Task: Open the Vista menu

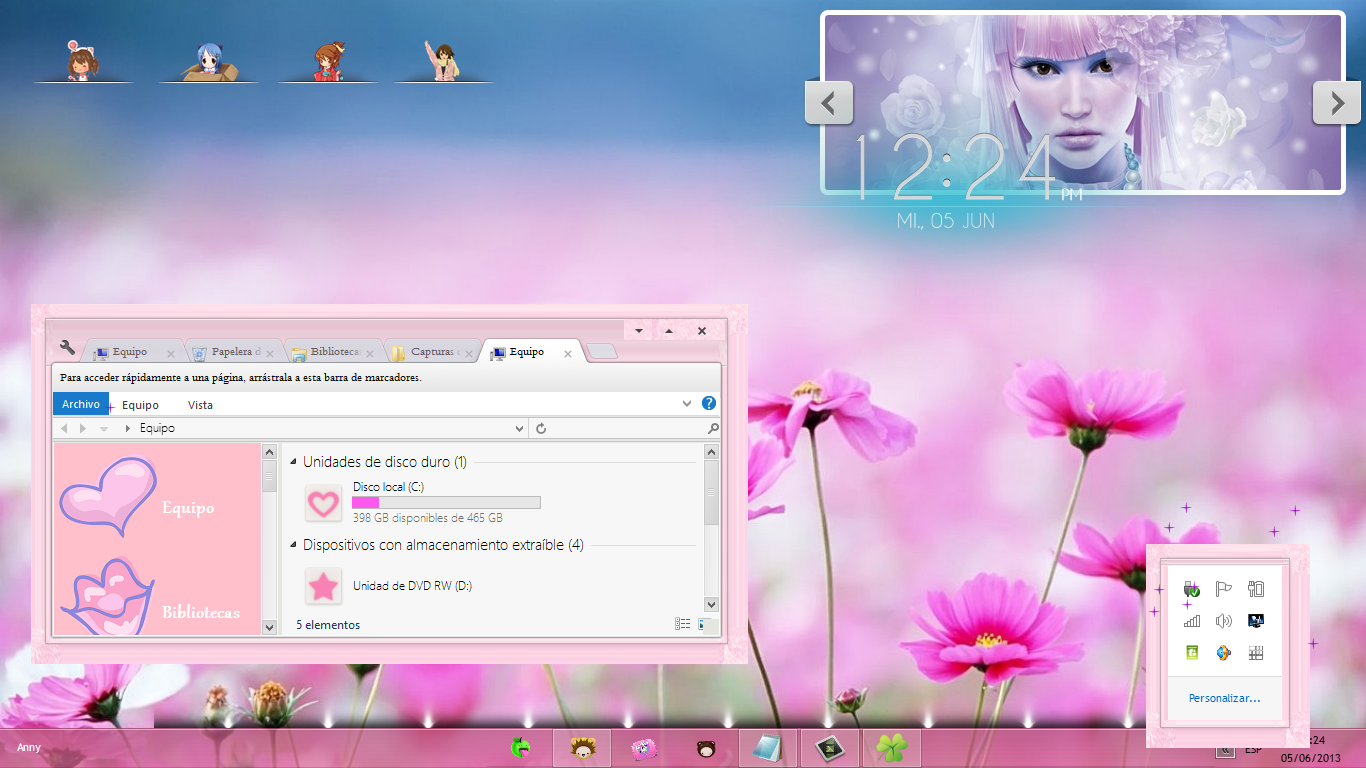Action: pyautogui.click(x=200, y=404)
